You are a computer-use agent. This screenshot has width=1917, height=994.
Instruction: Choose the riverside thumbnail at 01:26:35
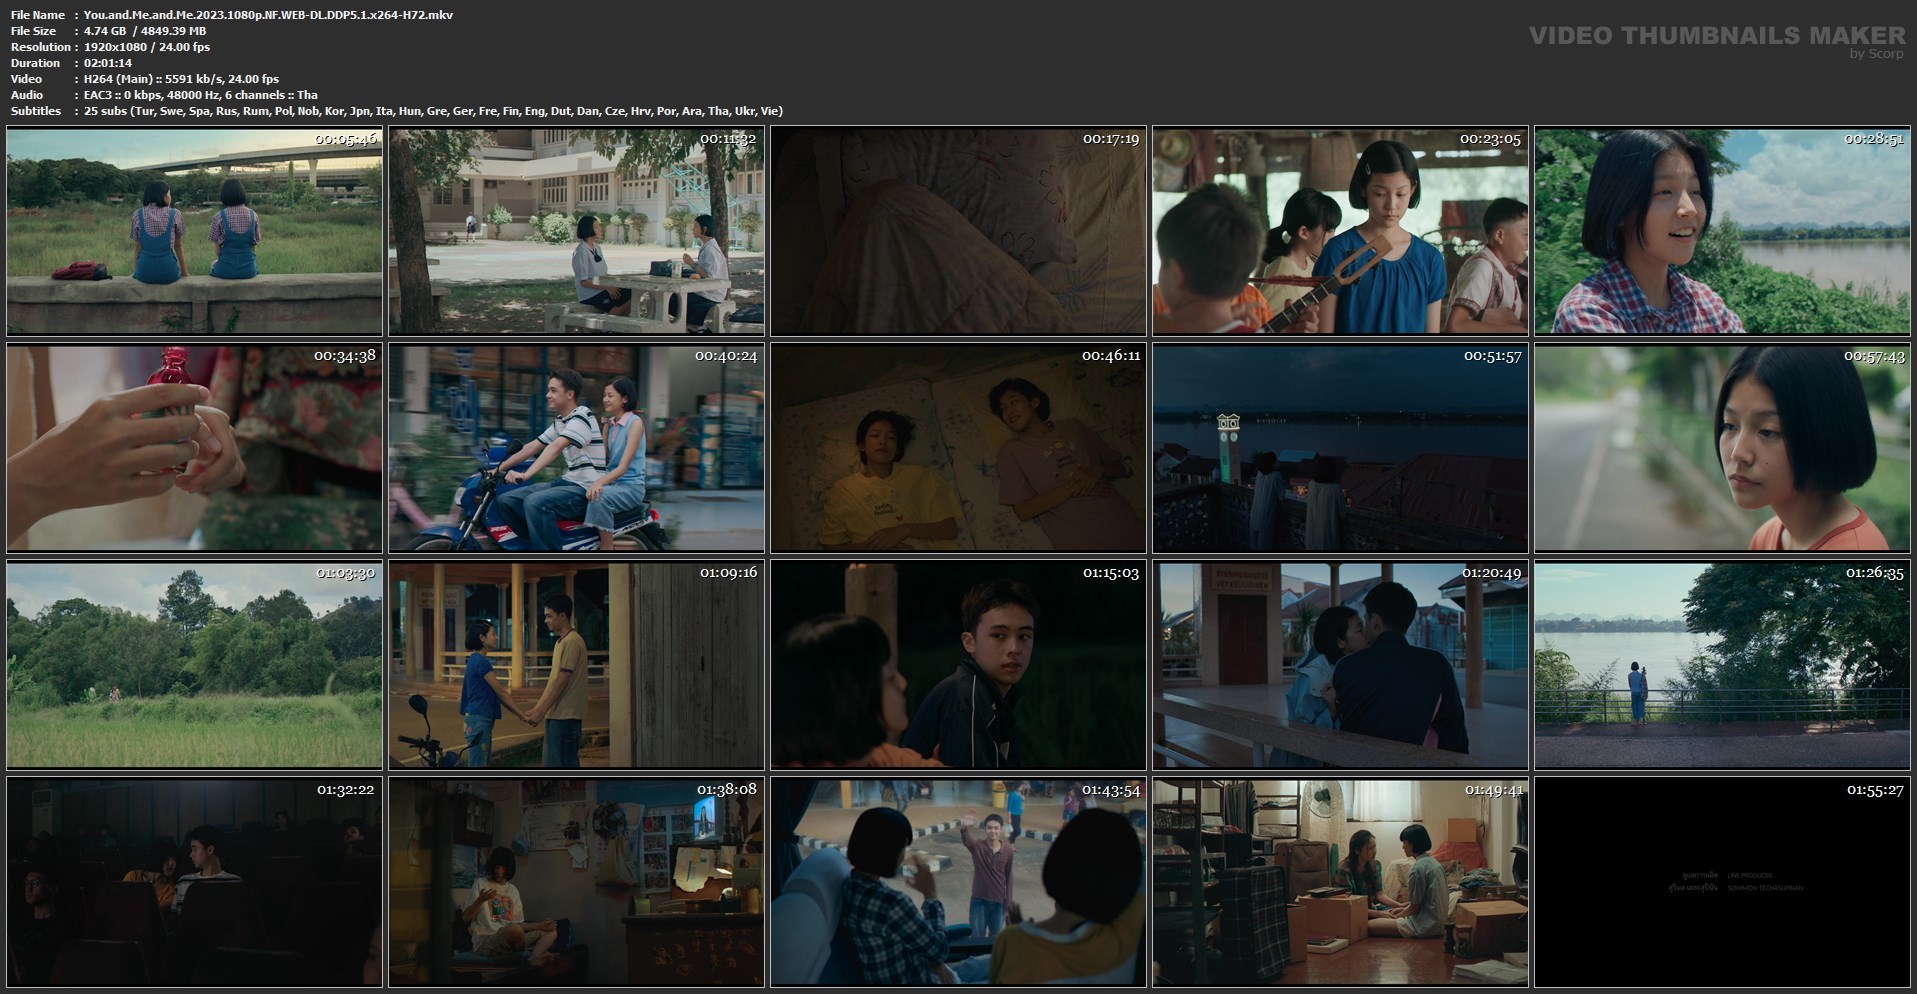(1722, 665)
